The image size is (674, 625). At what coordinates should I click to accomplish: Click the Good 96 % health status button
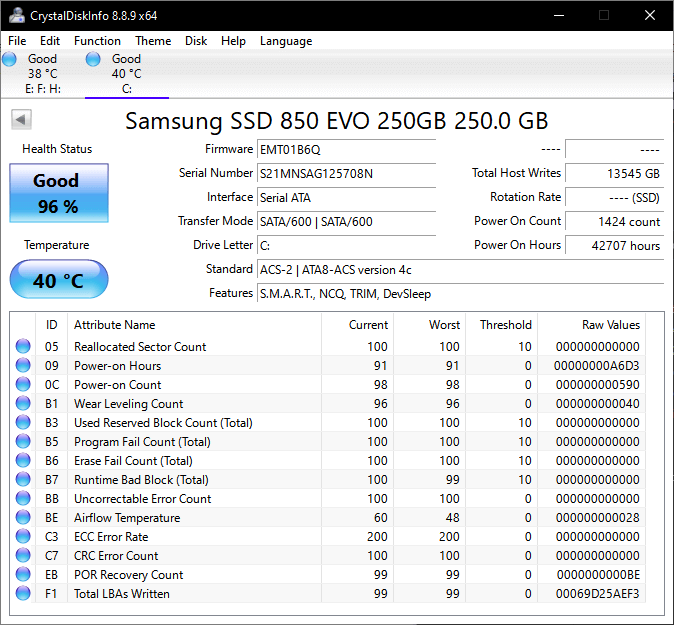coord(59,193)
